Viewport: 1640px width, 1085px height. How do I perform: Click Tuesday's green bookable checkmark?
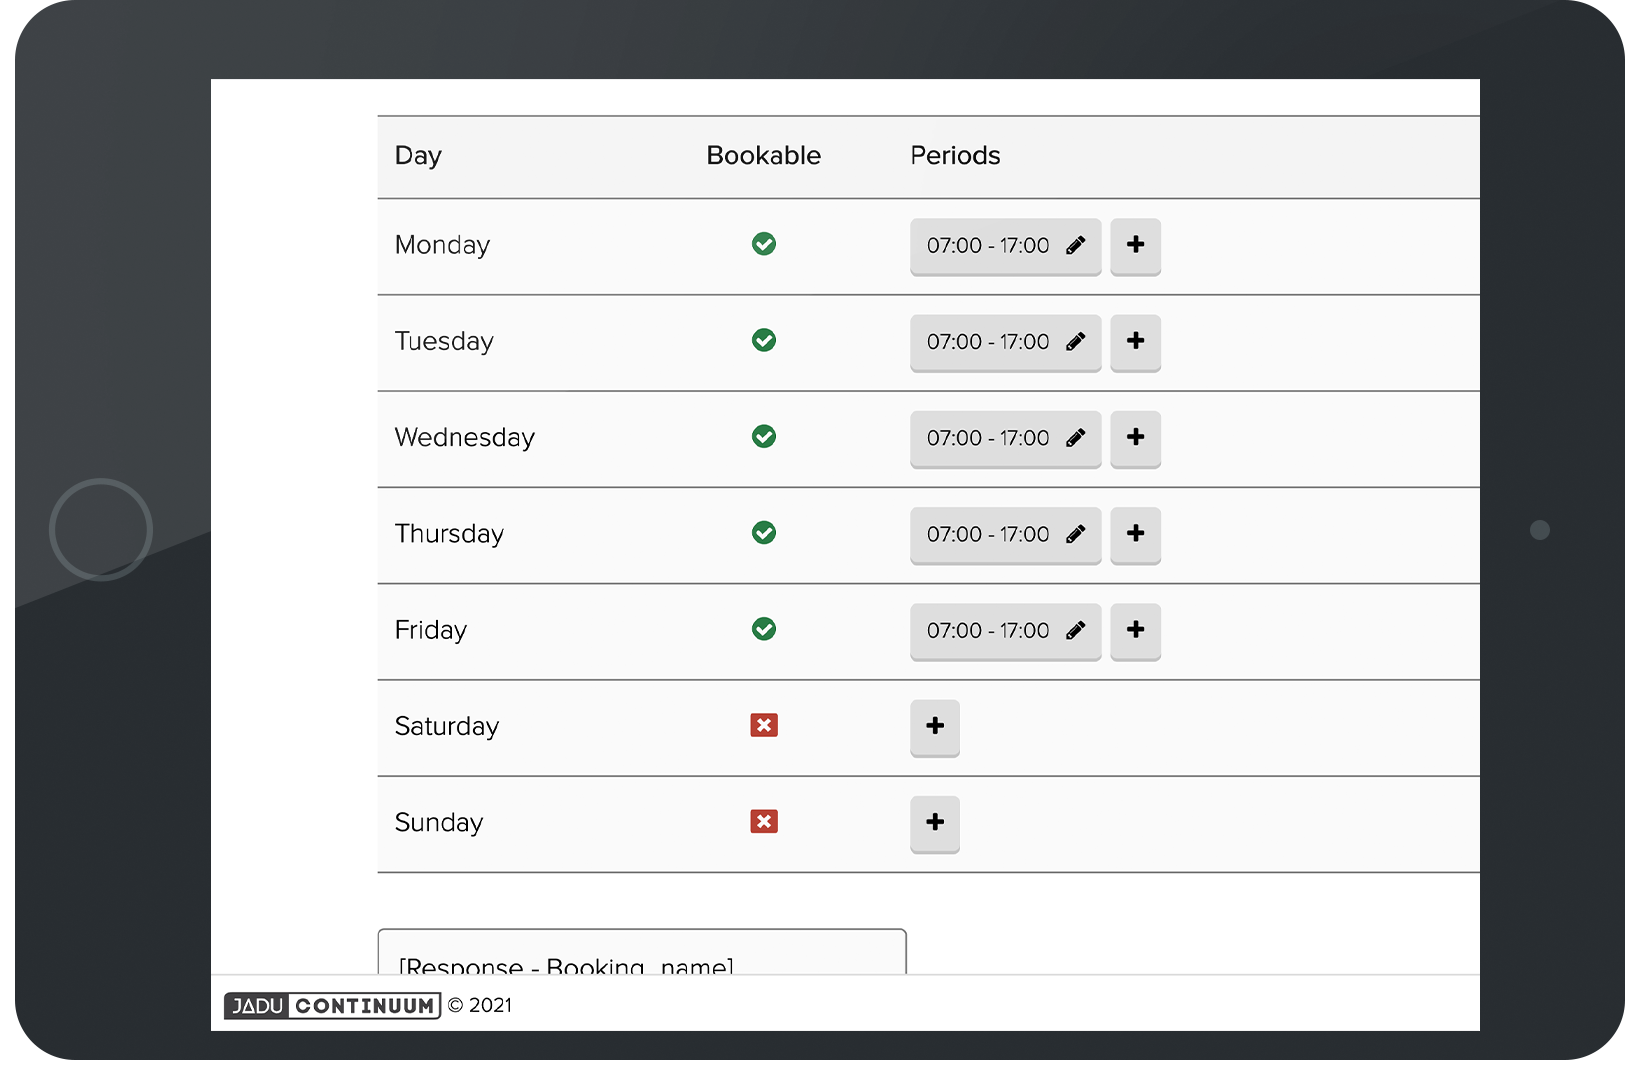click(x=764, y=340)
